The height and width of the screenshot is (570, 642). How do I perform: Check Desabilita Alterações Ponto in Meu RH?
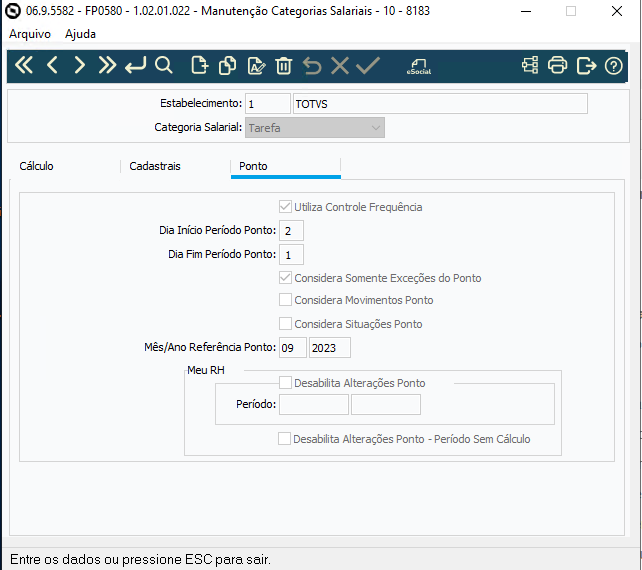click(285, 383)
